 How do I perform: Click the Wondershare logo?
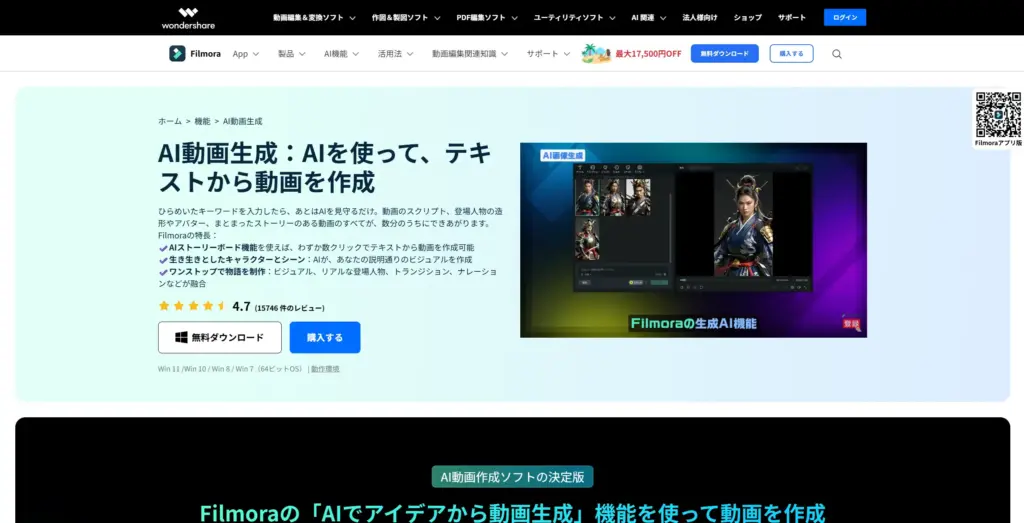pyautogui.click(x=188, y=18)
